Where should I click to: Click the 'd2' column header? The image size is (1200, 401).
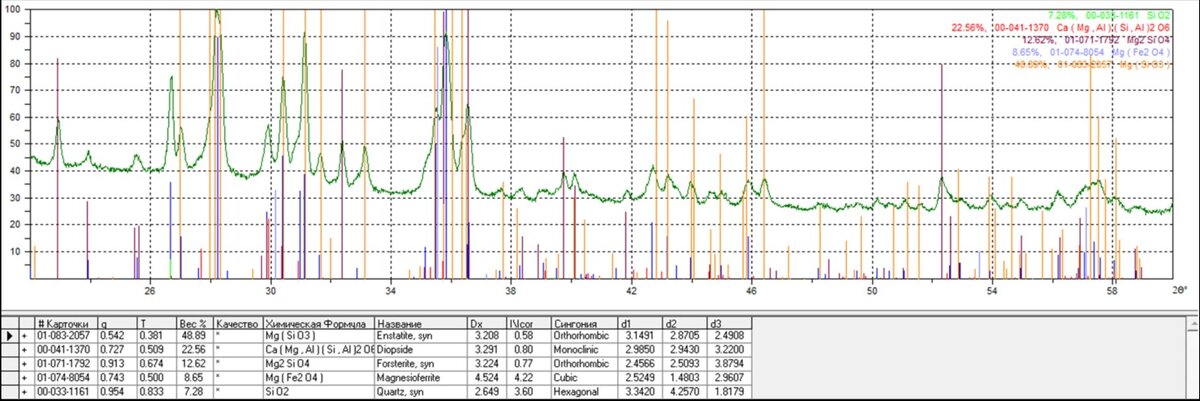(x=685, y=325)
